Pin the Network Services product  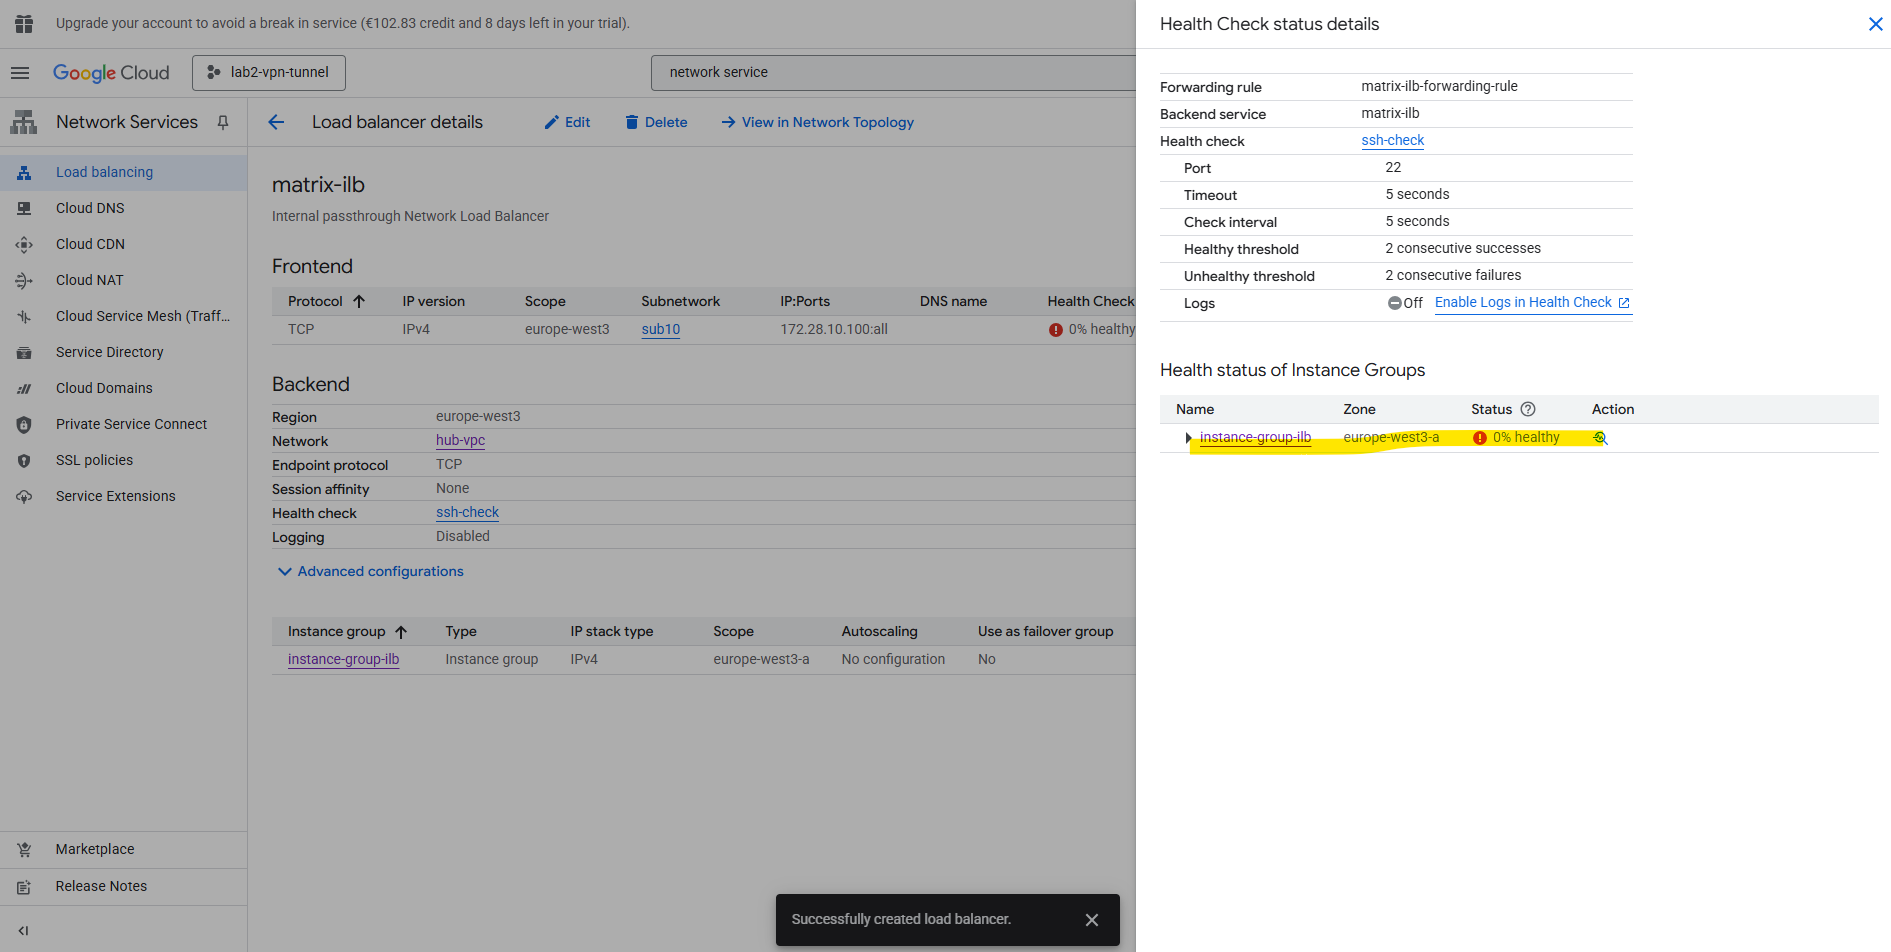click(x=223, y=122)
